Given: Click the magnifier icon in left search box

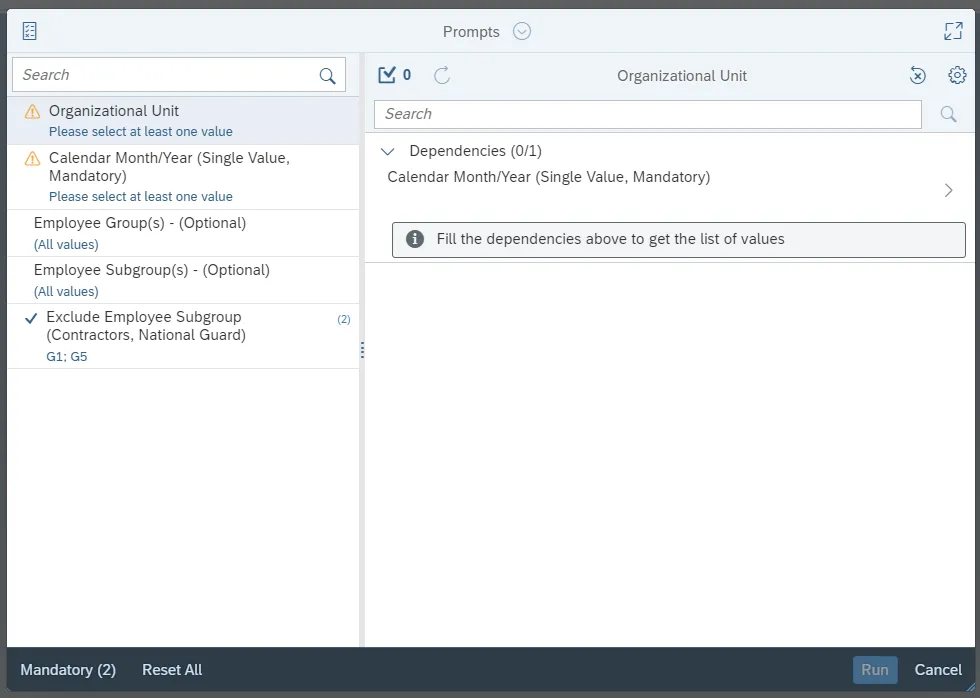Looking at the screenshot, I should (x=327, y=75).
